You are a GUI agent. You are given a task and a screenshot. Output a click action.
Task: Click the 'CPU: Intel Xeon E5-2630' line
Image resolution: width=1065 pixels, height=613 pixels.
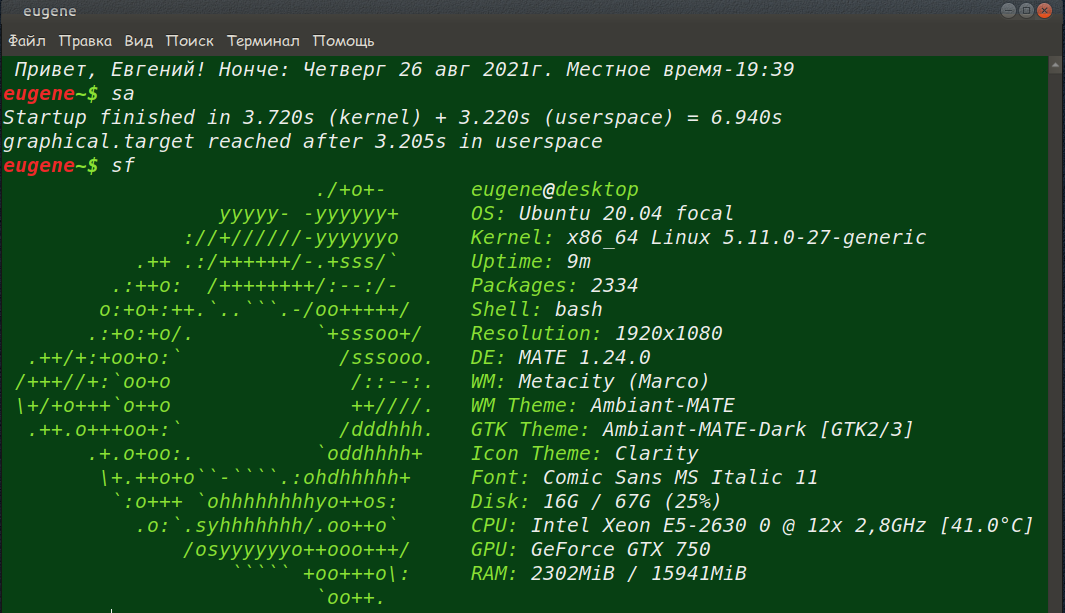pyautogui.click(x=752, y=525)
